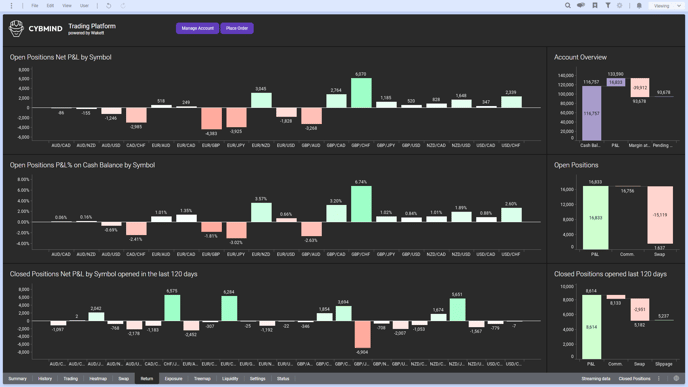Click the greyed gear icon next to filter
The width and height of the screenshot is (688, 387).
pyautogui.click(x=620, y=6)
